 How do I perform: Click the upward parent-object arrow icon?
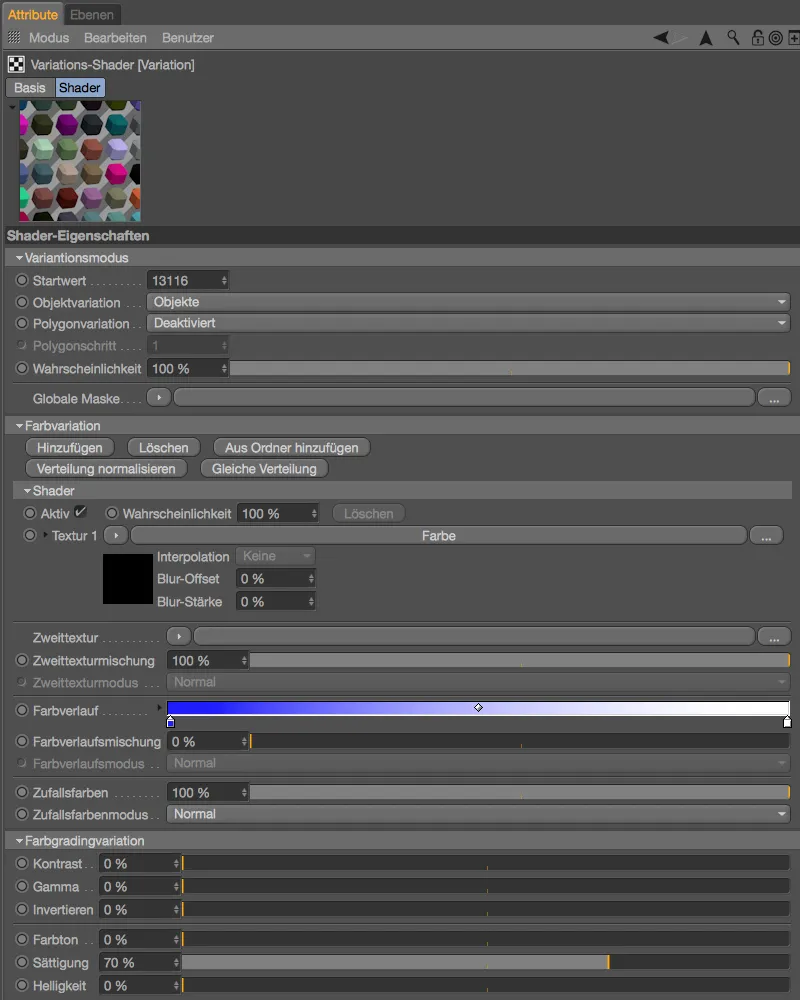705,38
